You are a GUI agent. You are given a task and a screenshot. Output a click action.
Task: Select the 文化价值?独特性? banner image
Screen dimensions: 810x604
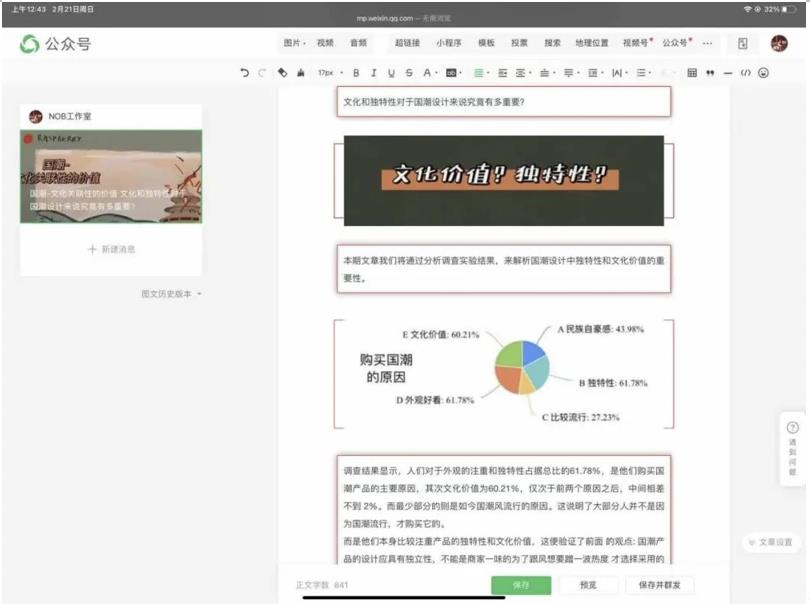pos(504,180)
